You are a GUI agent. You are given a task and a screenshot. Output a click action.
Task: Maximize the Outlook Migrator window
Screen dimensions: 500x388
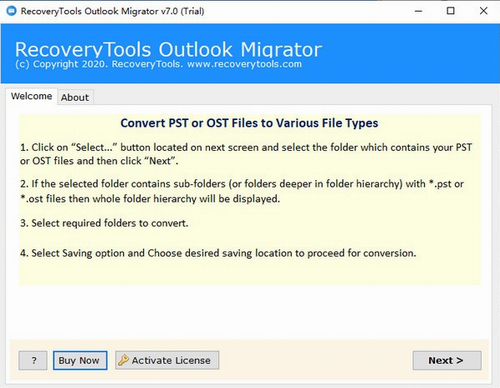click(x=450, y=11)
